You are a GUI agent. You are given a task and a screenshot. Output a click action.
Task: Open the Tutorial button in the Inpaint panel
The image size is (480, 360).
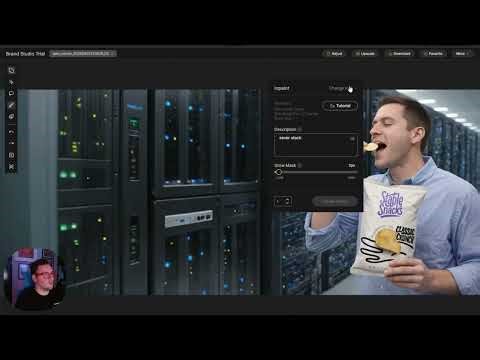340,106
